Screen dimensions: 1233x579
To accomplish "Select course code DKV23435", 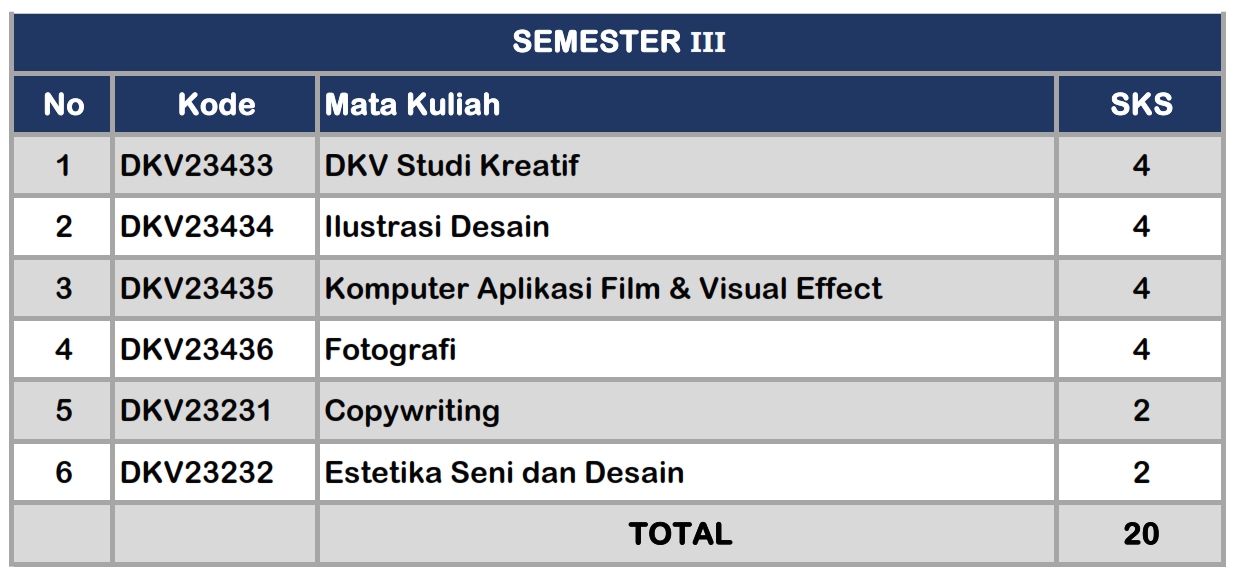I will click(196, 289).
